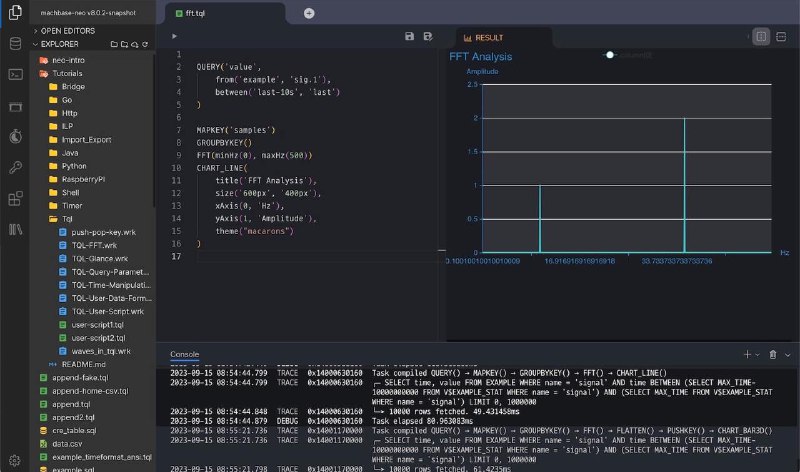
Task: Collapse the Tql folder
Action: [67, 219]
